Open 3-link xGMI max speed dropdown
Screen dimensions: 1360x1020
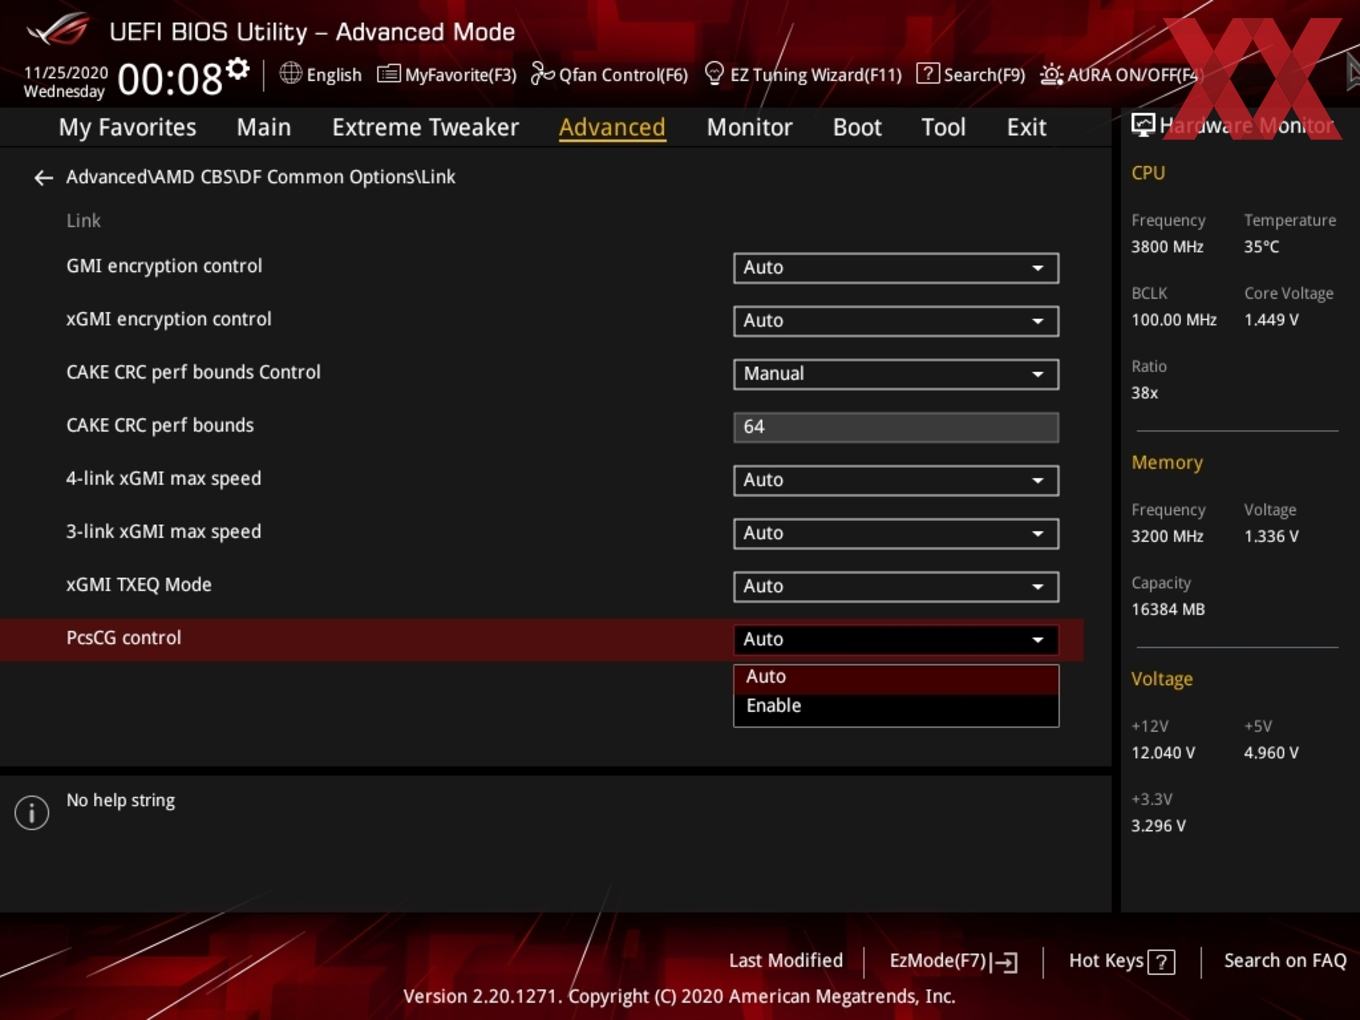[x=896, y=533]
